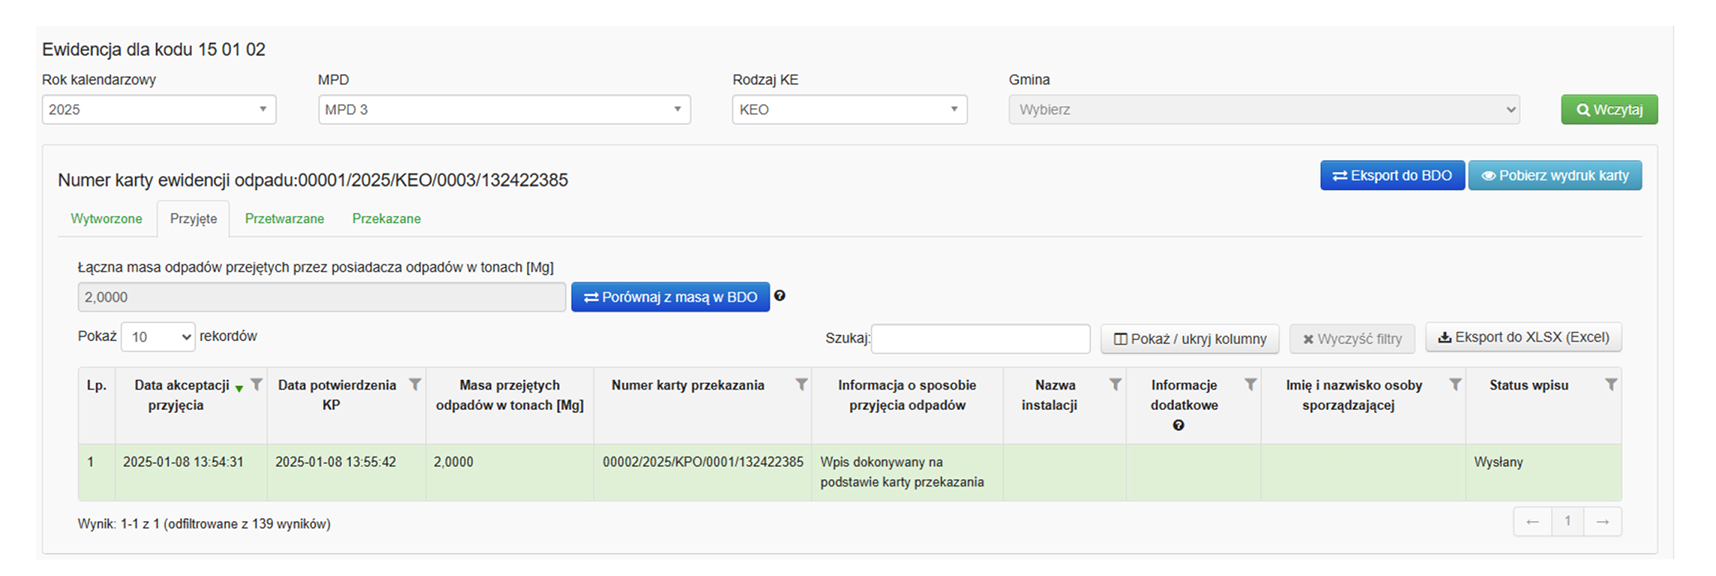1716x576 pixels.
Task: Click filter icon in Nazwa instalacji header
Action: 1115,385
